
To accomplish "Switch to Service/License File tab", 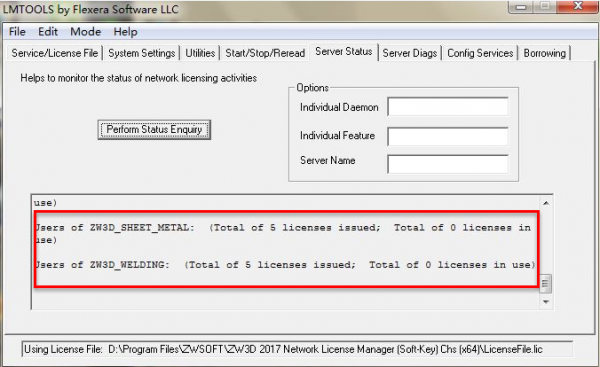I will click(55, 53).
